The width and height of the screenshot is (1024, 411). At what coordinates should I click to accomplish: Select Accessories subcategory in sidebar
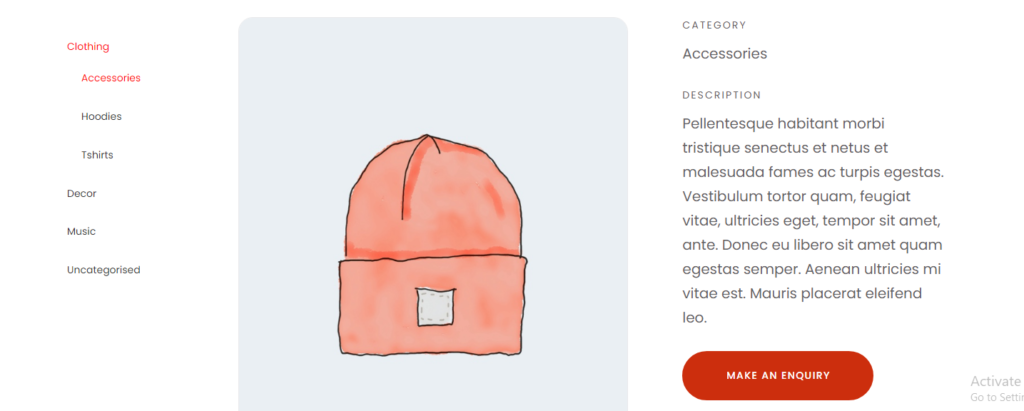(x=111, y=78)
